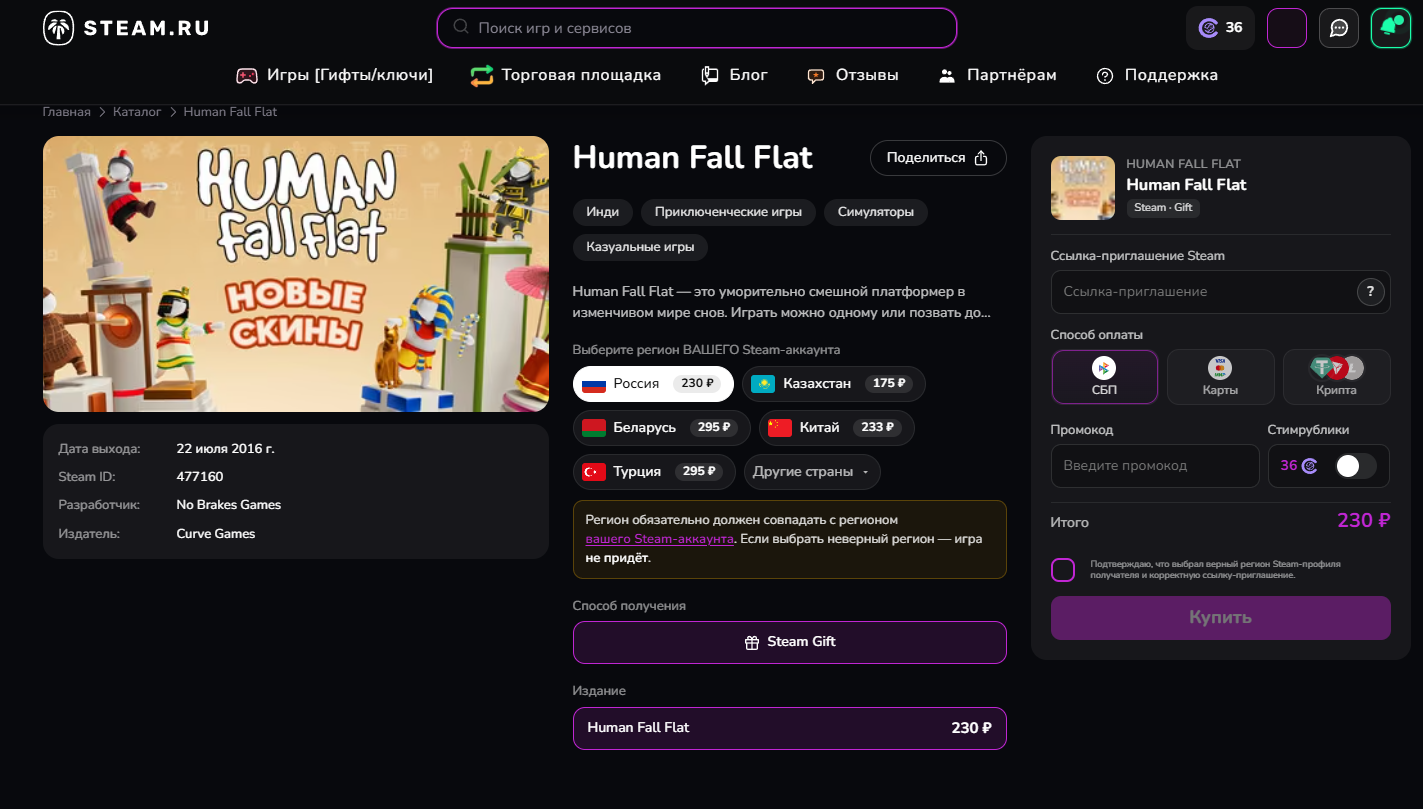Go to Главная breadcrumb
Image resolution: width=1423 pixels, height=809 pixels.
click(67, 112)
